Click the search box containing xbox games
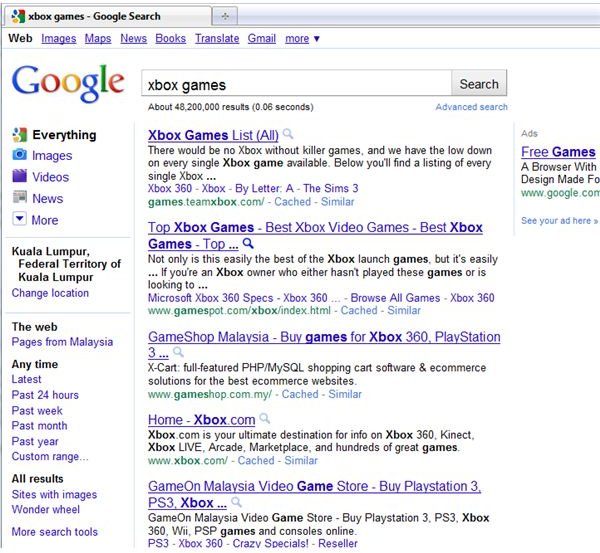Viewport: 600px width, 553px height. pos(297,83)
